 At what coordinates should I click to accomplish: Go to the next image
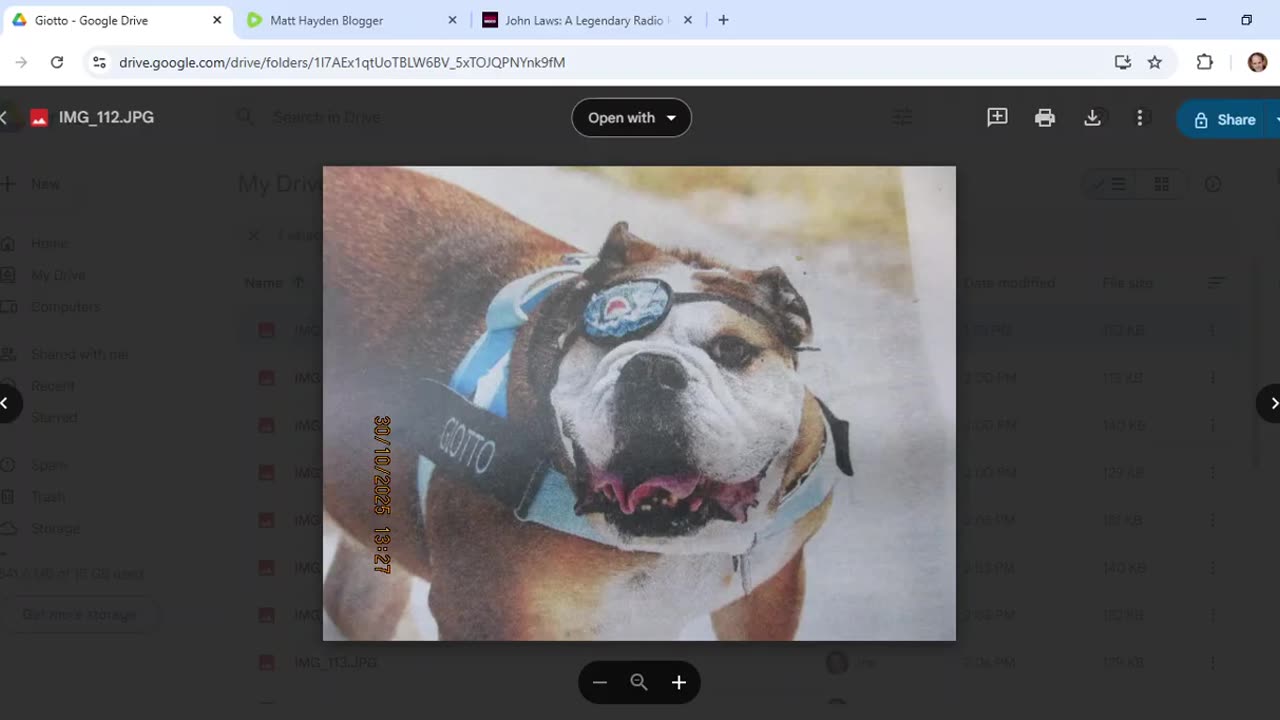1271,403
